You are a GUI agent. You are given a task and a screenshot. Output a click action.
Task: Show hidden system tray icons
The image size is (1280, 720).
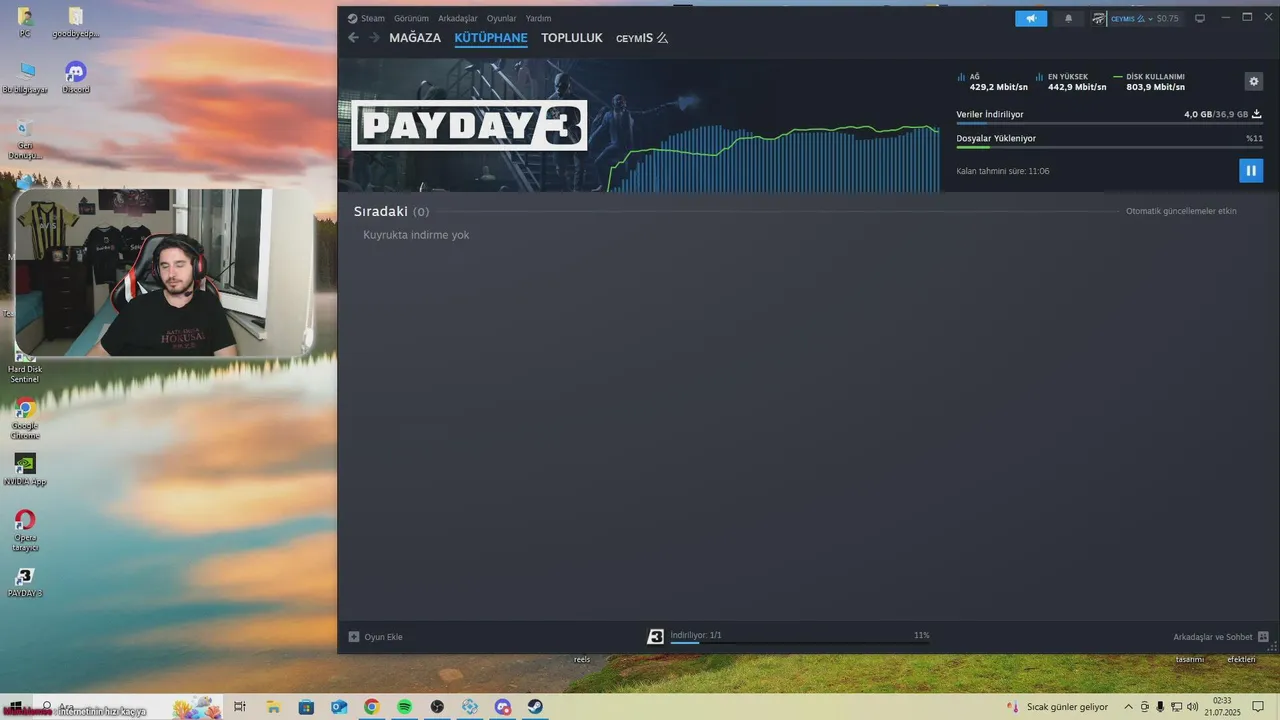tap(1129, 707)
